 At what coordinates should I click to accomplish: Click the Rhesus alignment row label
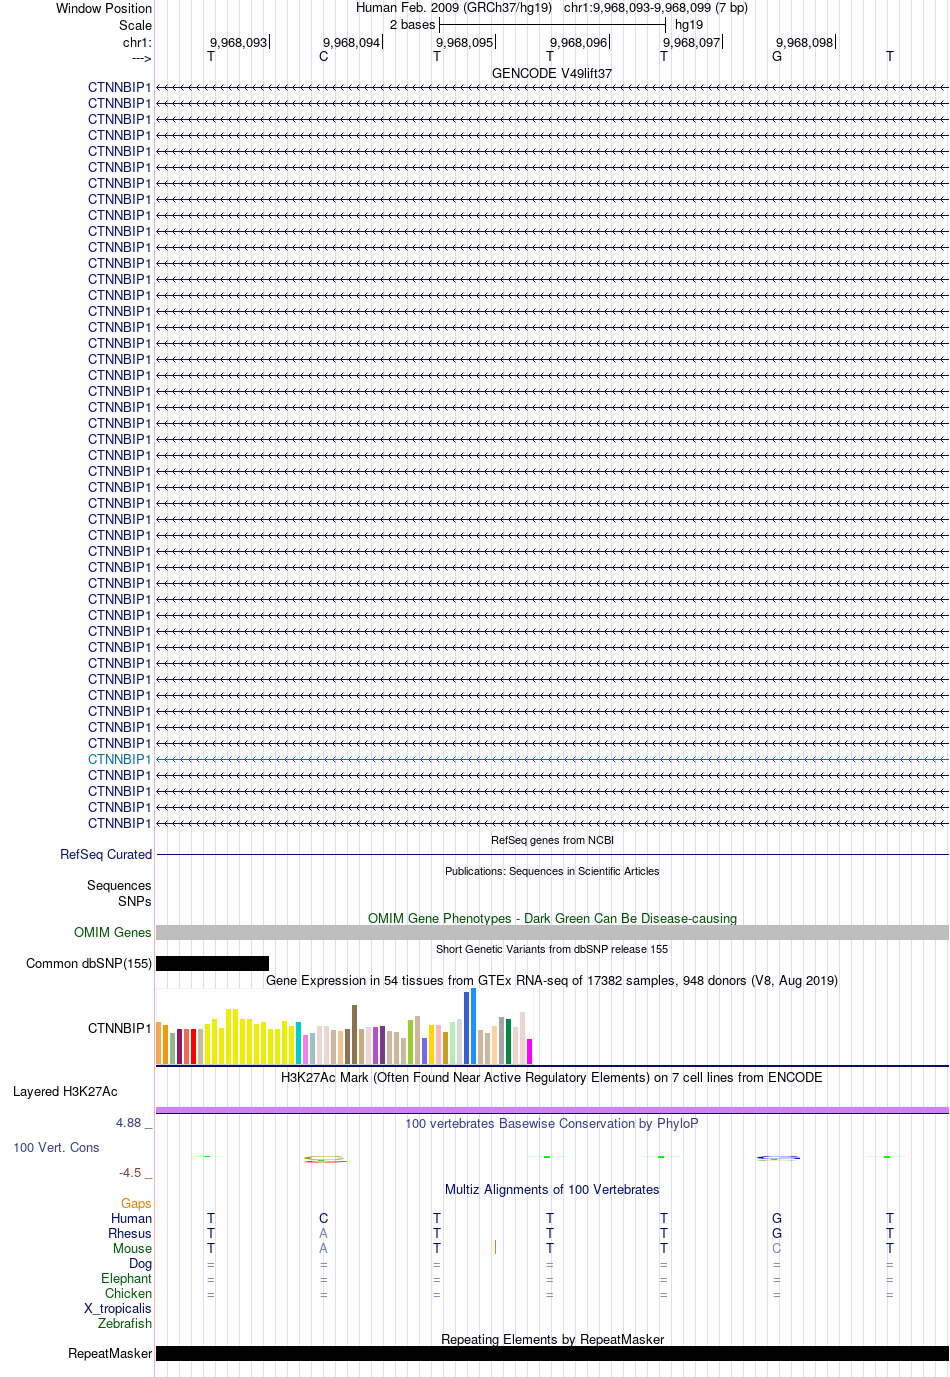130,1233
